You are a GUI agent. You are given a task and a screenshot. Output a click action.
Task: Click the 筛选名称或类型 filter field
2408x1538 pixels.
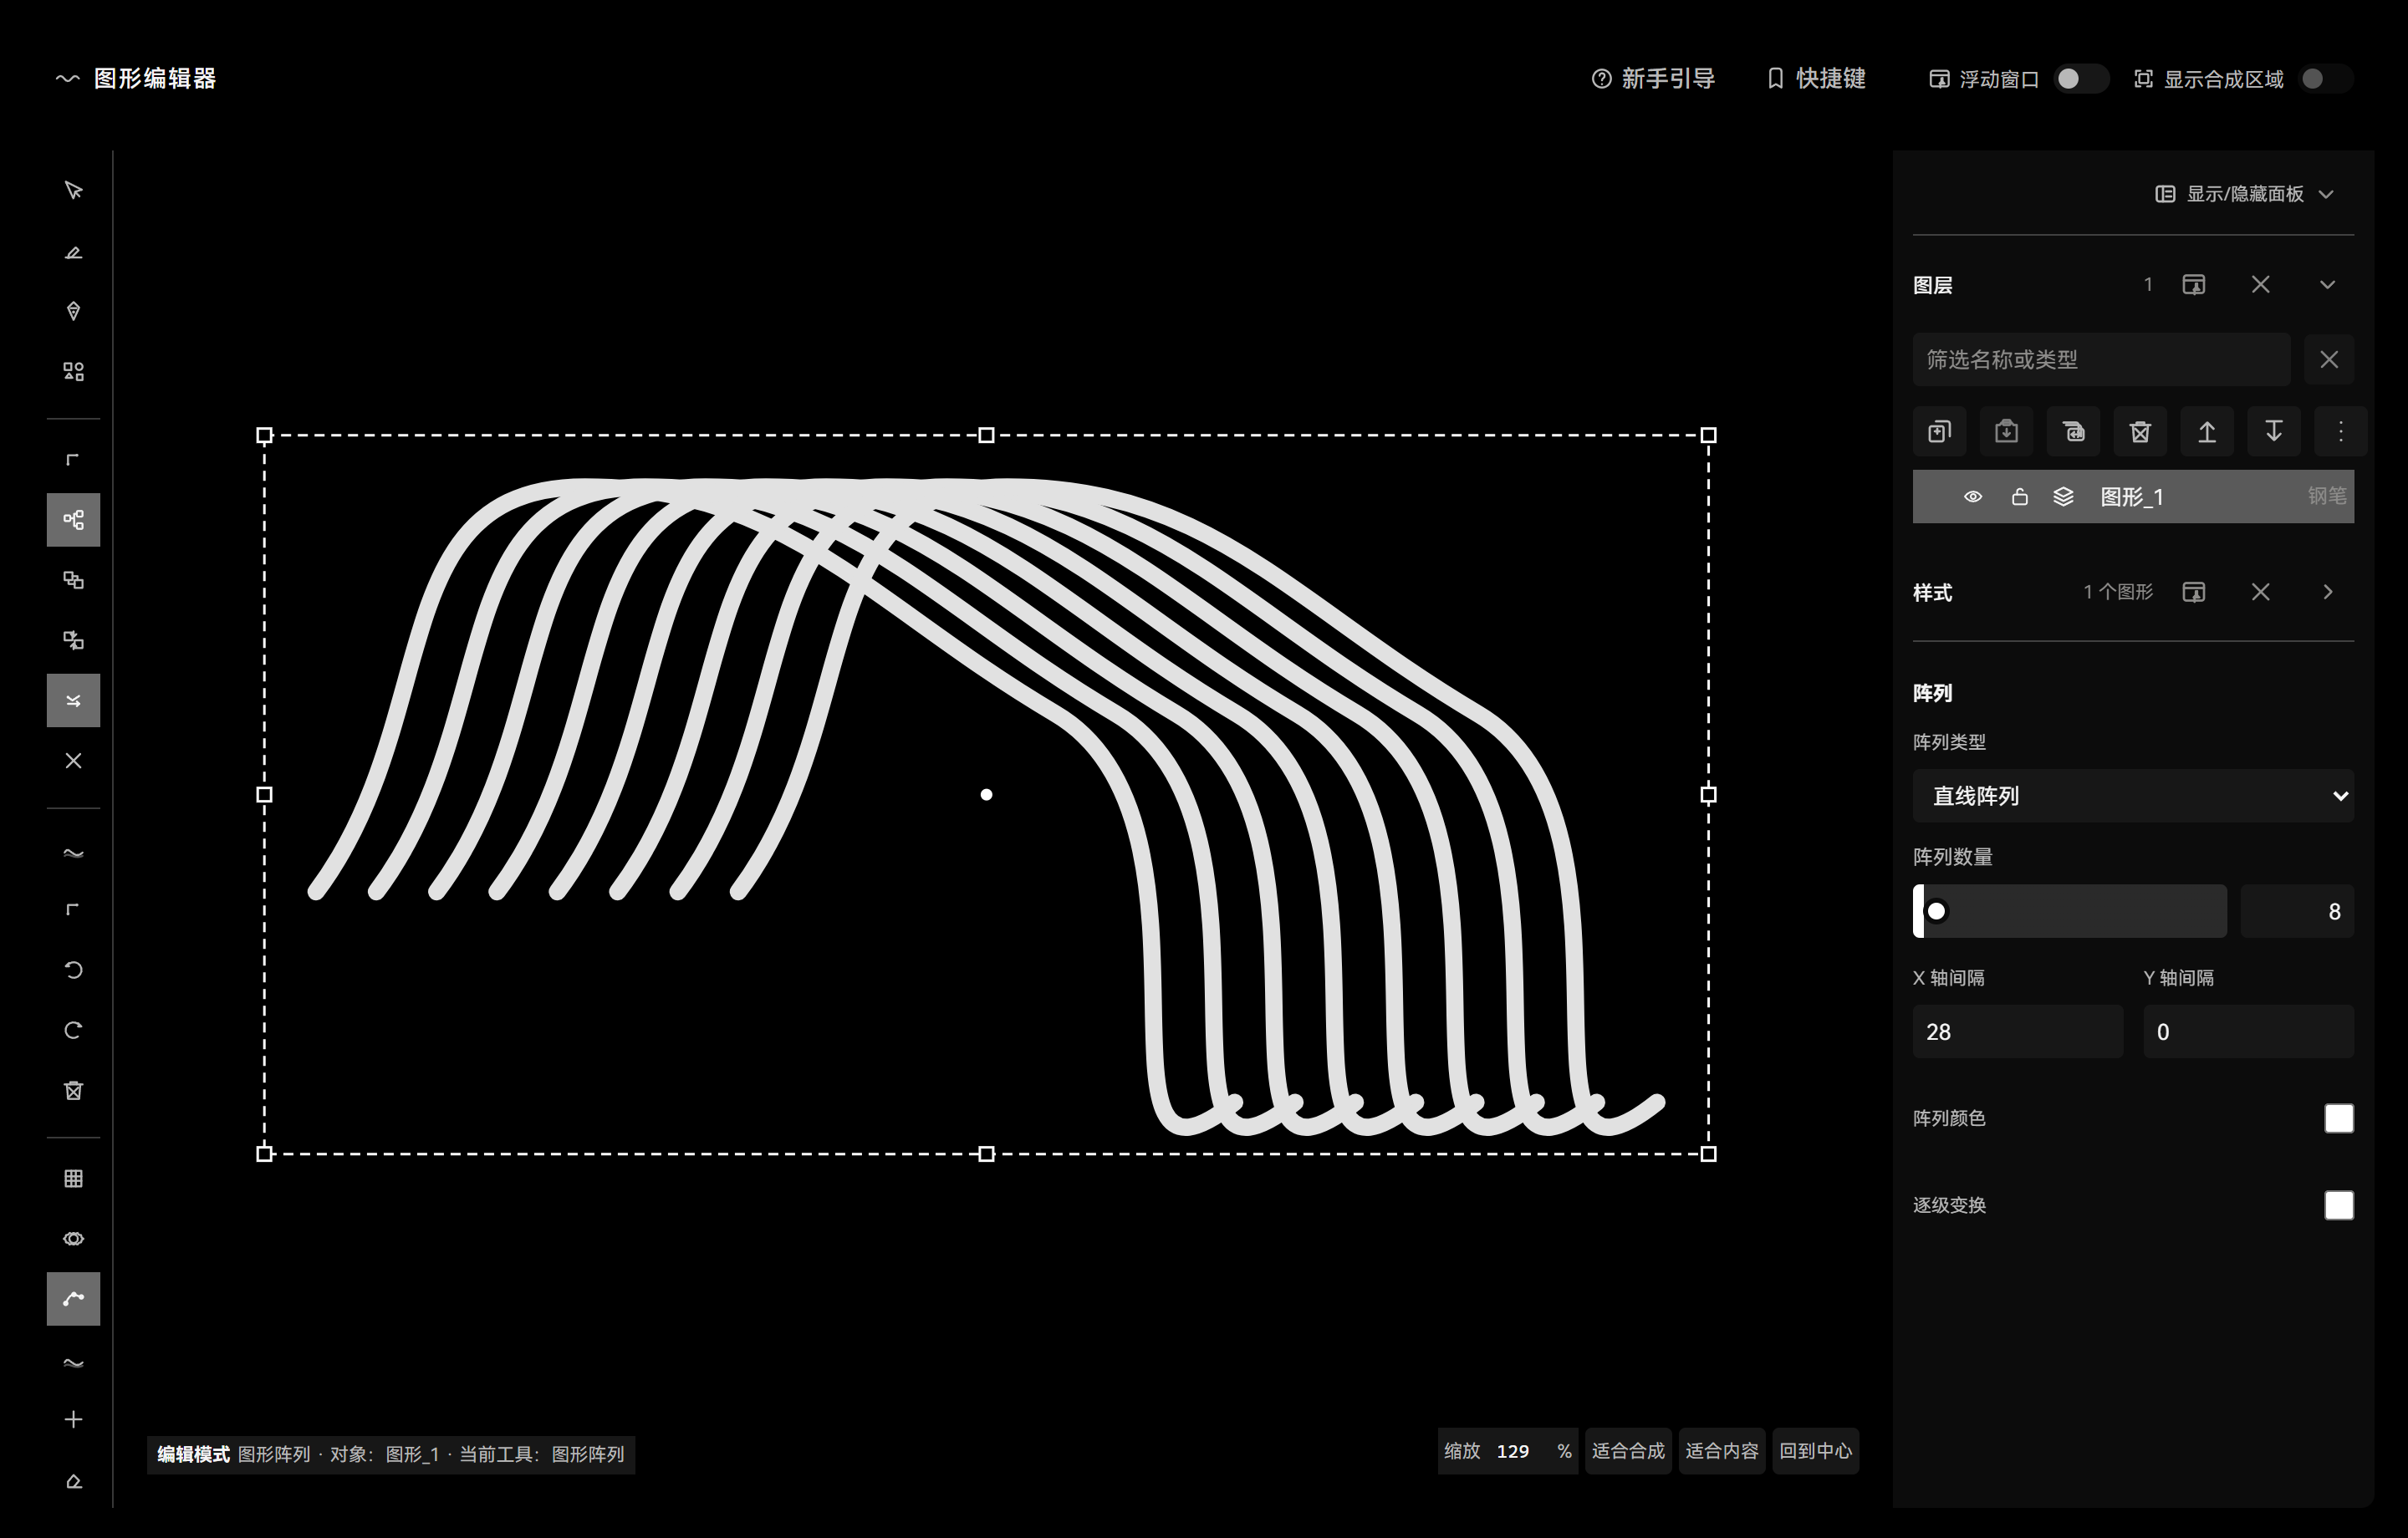point(2101,359)
